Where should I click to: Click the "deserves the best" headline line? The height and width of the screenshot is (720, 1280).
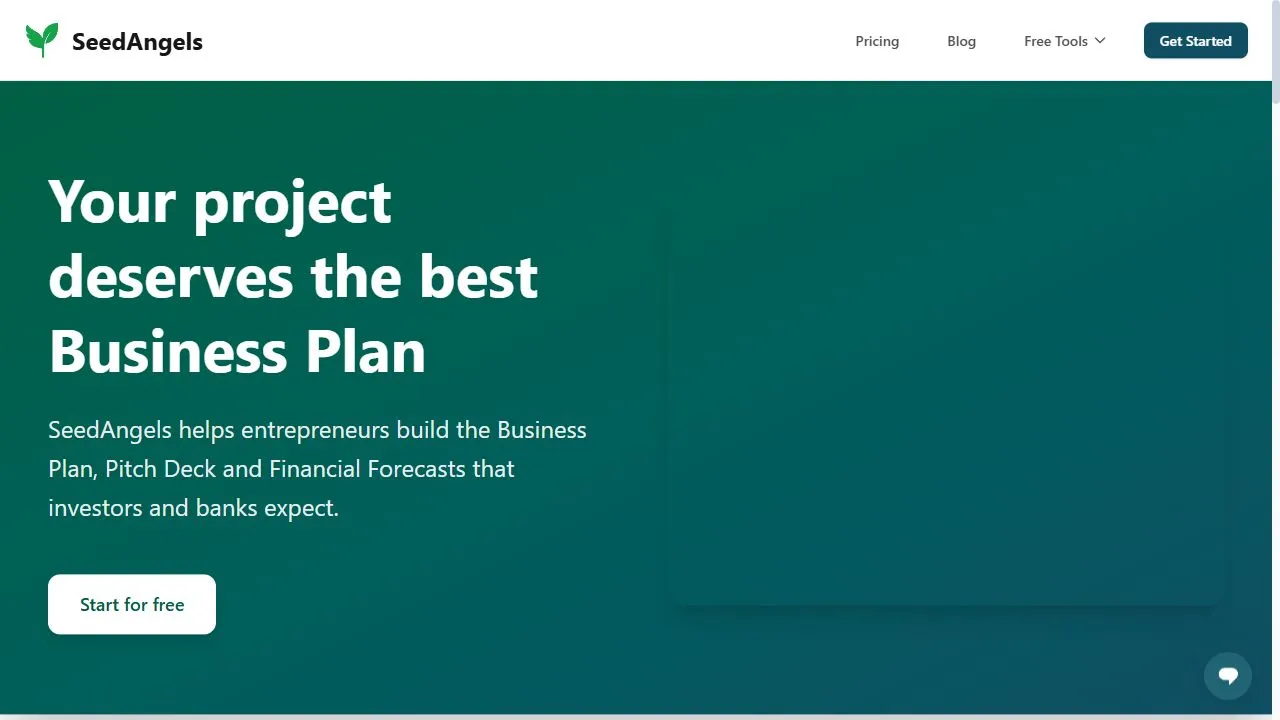click(x=293, y=277)
